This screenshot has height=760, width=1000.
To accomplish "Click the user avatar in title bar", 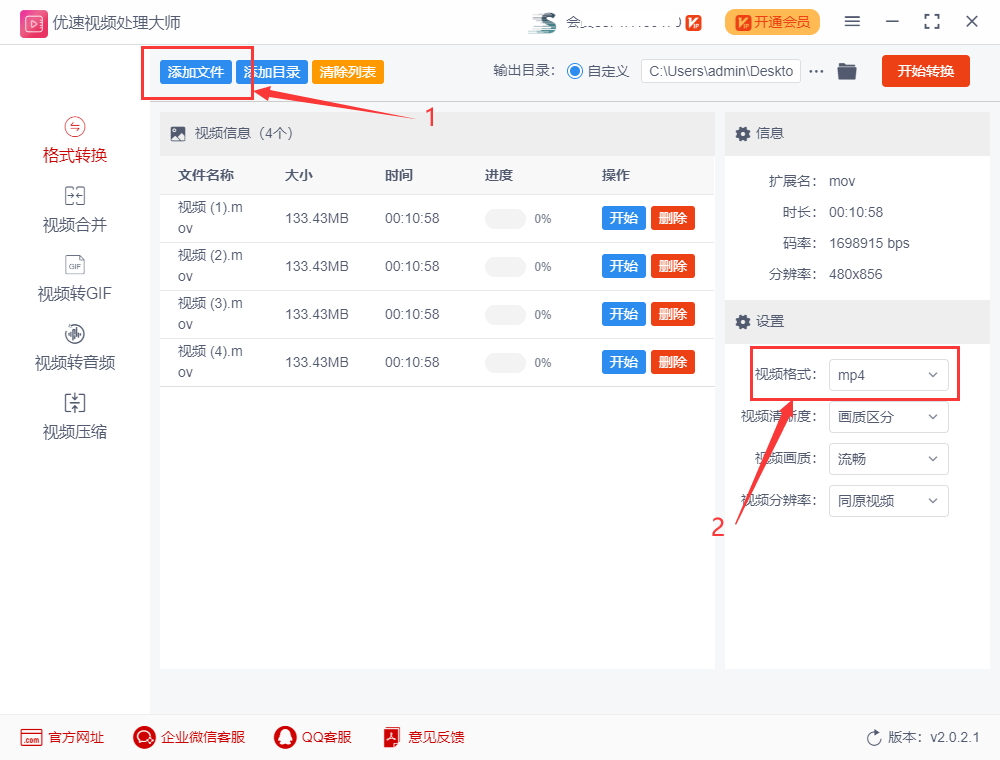I will point(543,23).
